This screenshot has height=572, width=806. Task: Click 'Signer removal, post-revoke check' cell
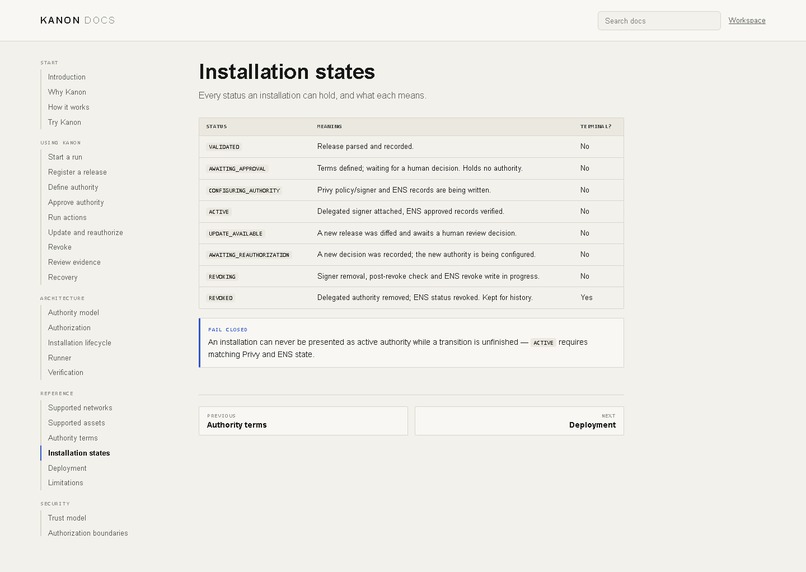(428, 276)
